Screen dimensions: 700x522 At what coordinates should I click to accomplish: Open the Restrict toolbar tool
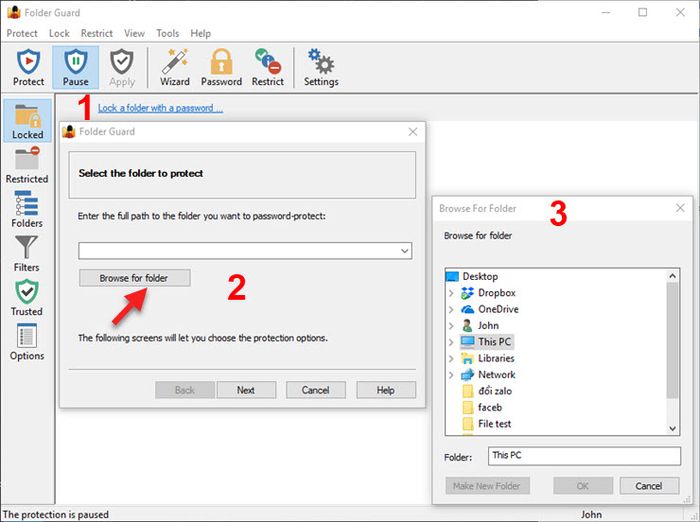268,68
